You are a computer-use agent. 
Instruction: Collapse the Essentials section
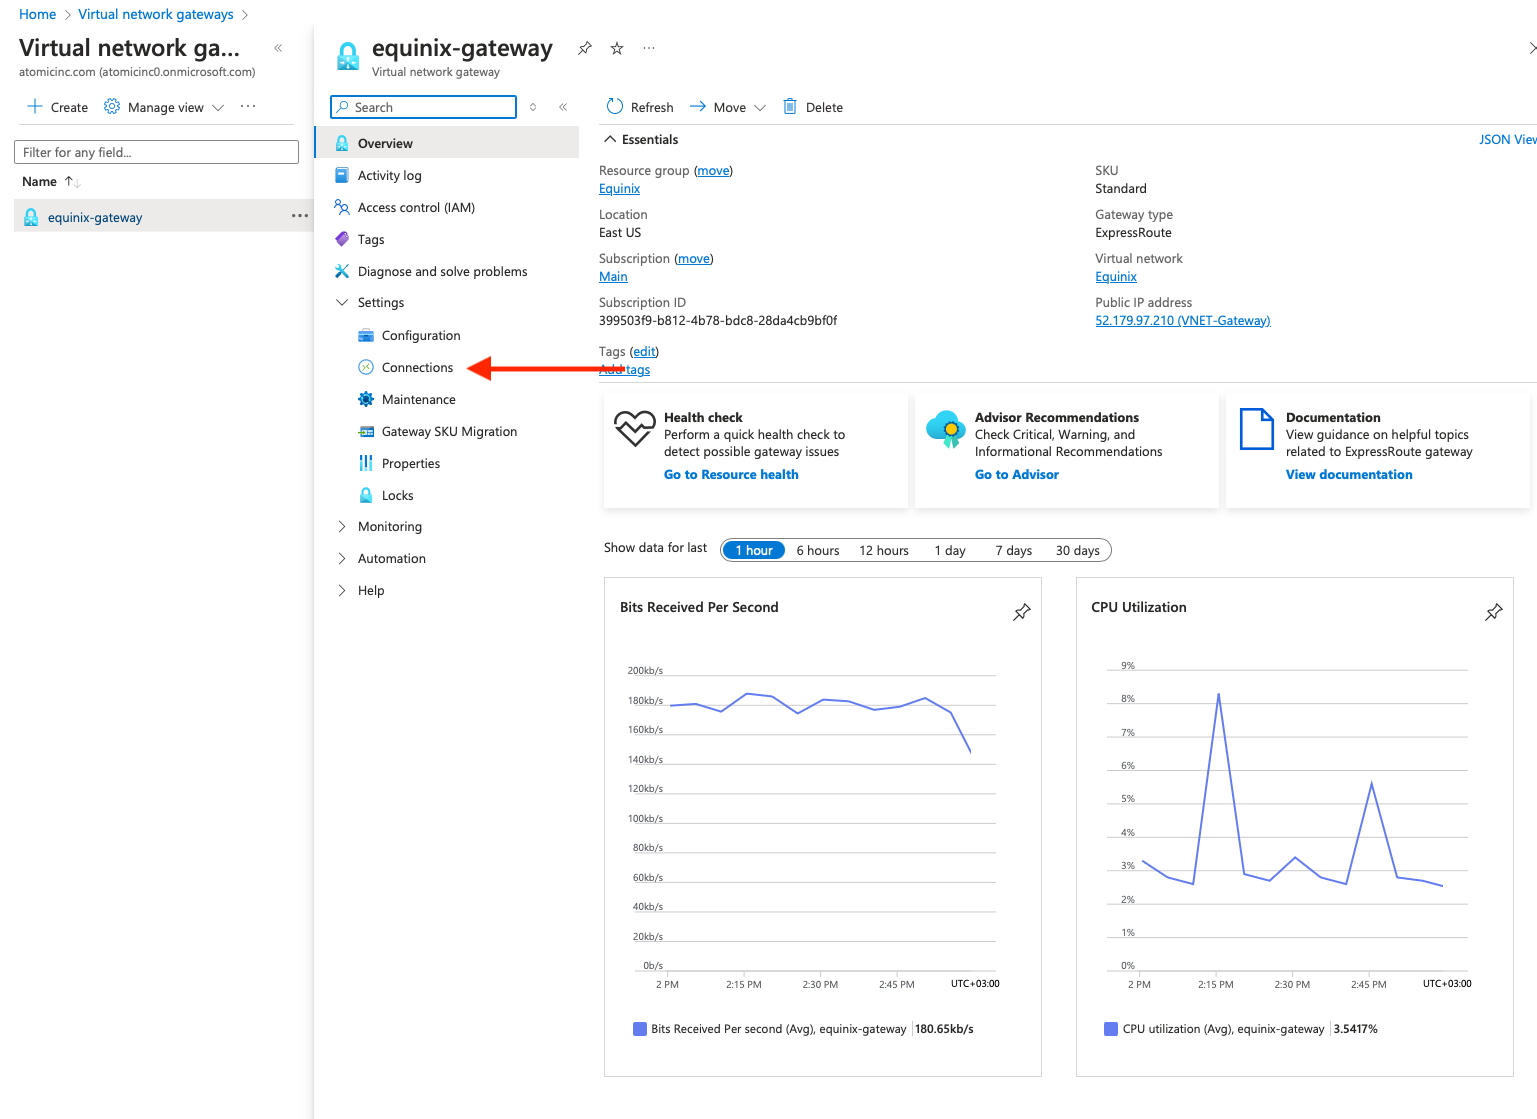610,139
